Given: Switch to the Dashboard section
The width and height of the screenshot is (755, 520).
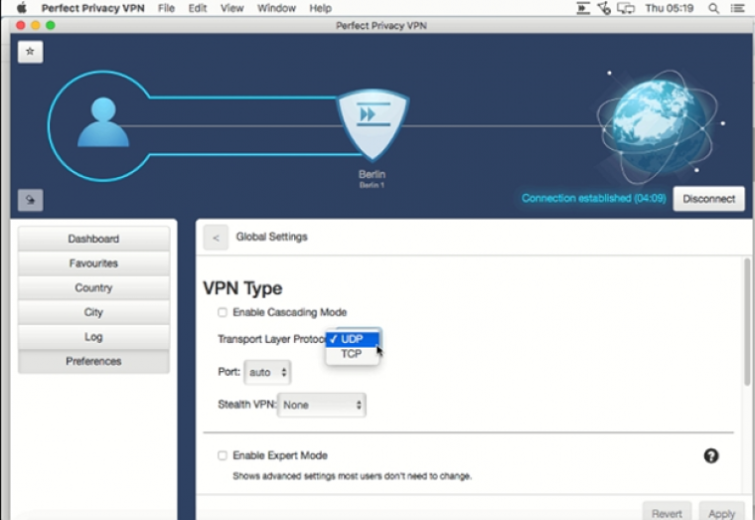Looking at the screenshot, I should coord(93,239).
